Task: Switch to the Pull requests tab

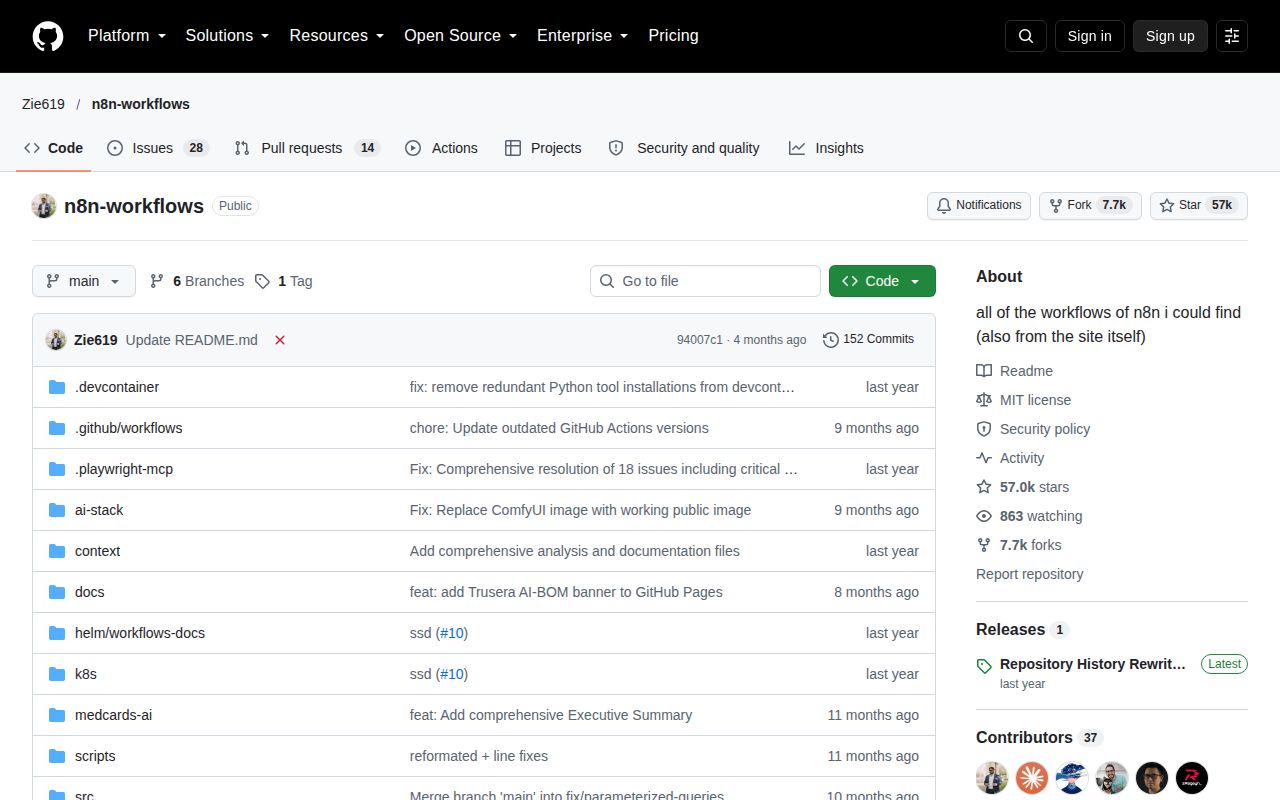Action: click(x=307, y=148)
